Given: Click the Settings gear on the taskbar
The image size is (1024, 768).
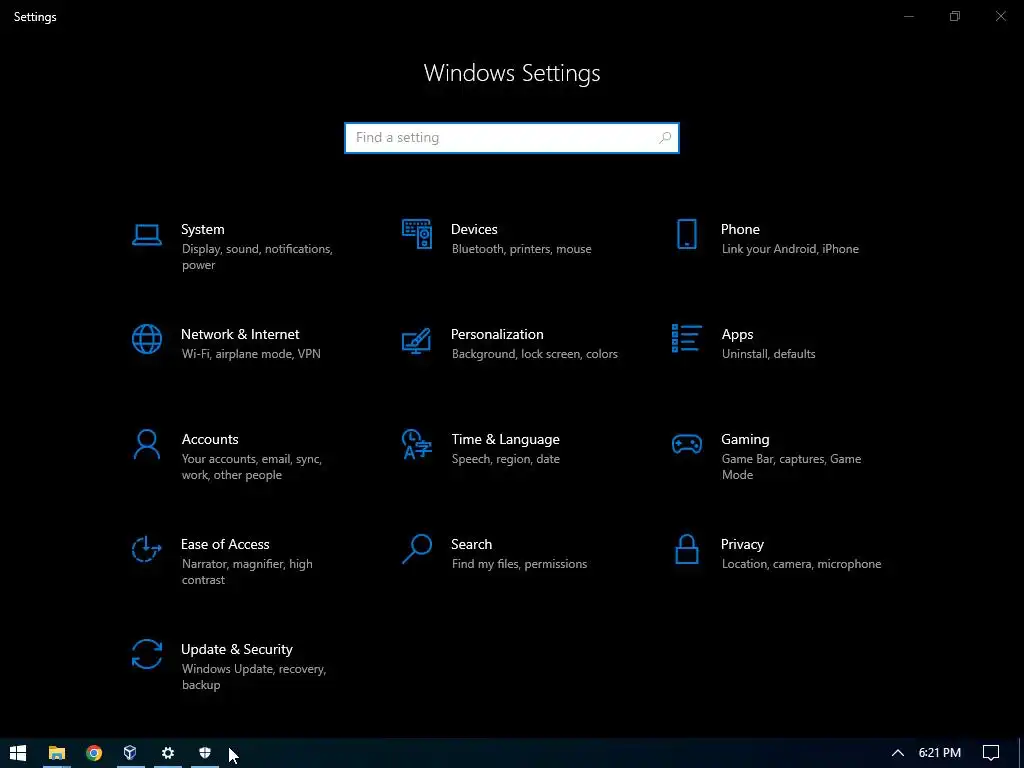Looking at the screenshot, I should [168, 753].
